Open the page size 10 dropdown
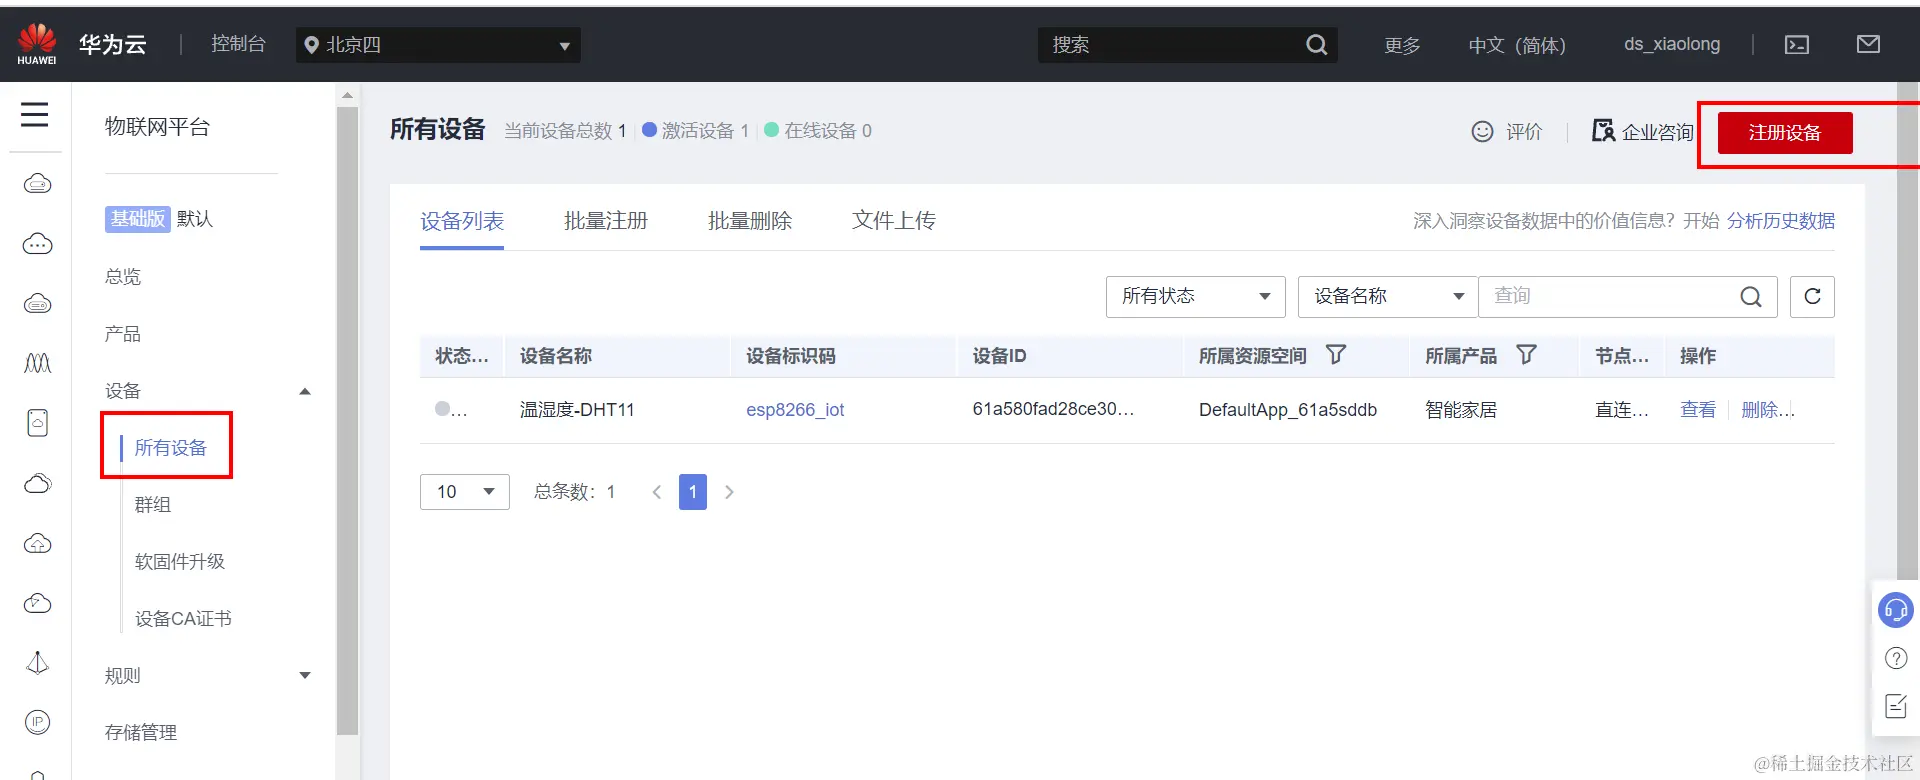1920x780 pixels. pos(465,492)
